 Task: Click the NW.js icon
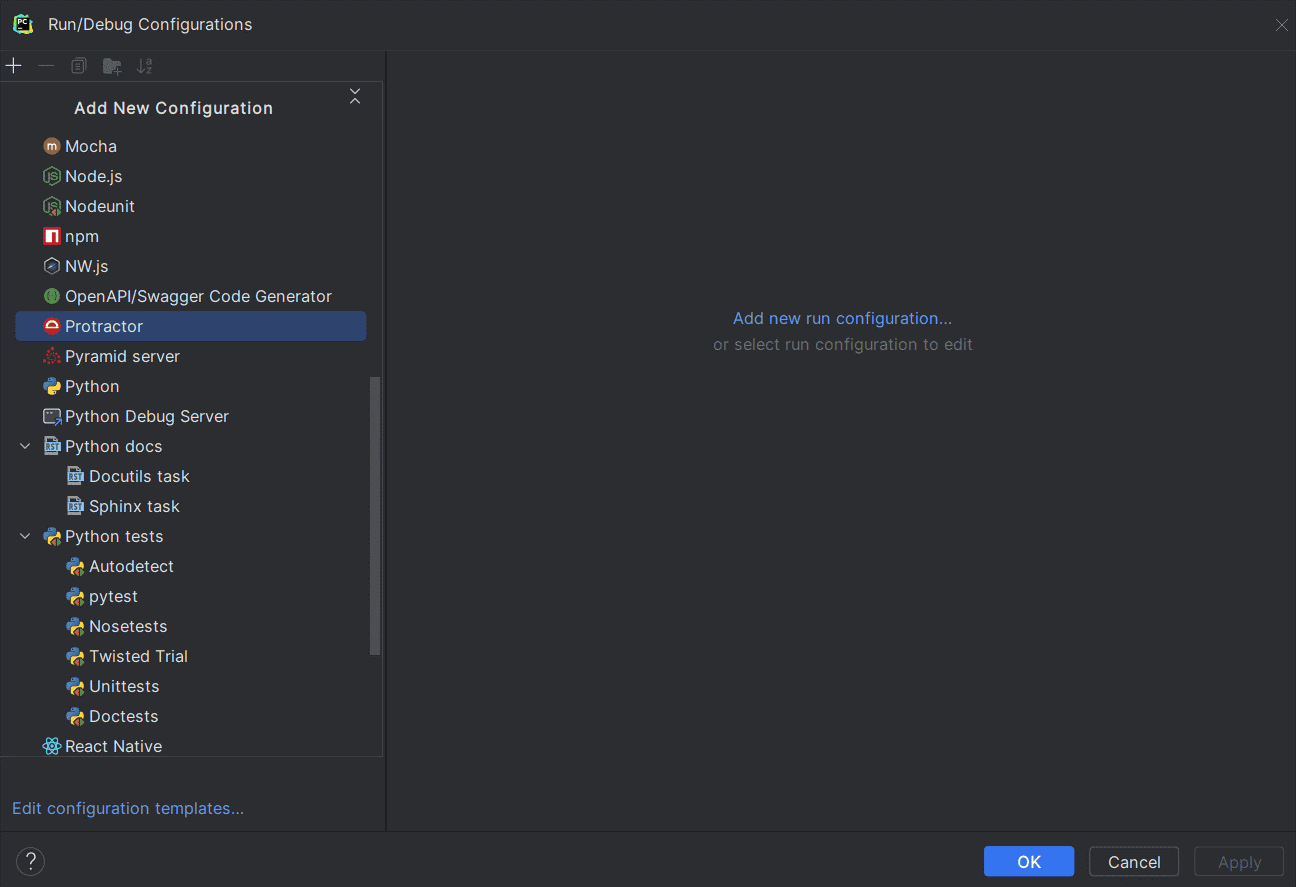52,266
